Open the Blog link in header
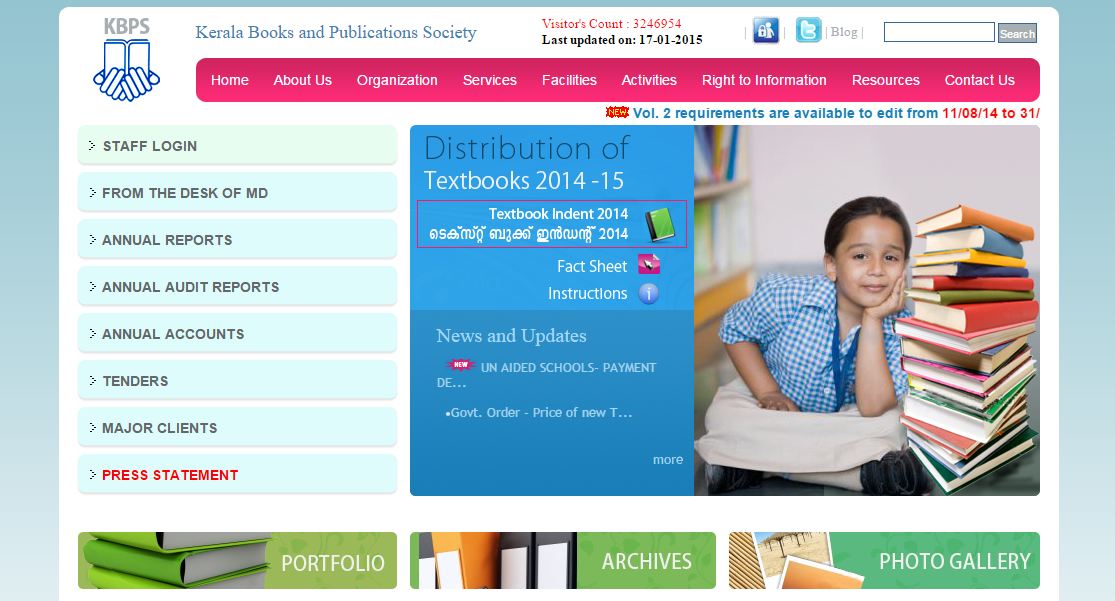Viewport: 1115px width, 601px height. [844, 32]
